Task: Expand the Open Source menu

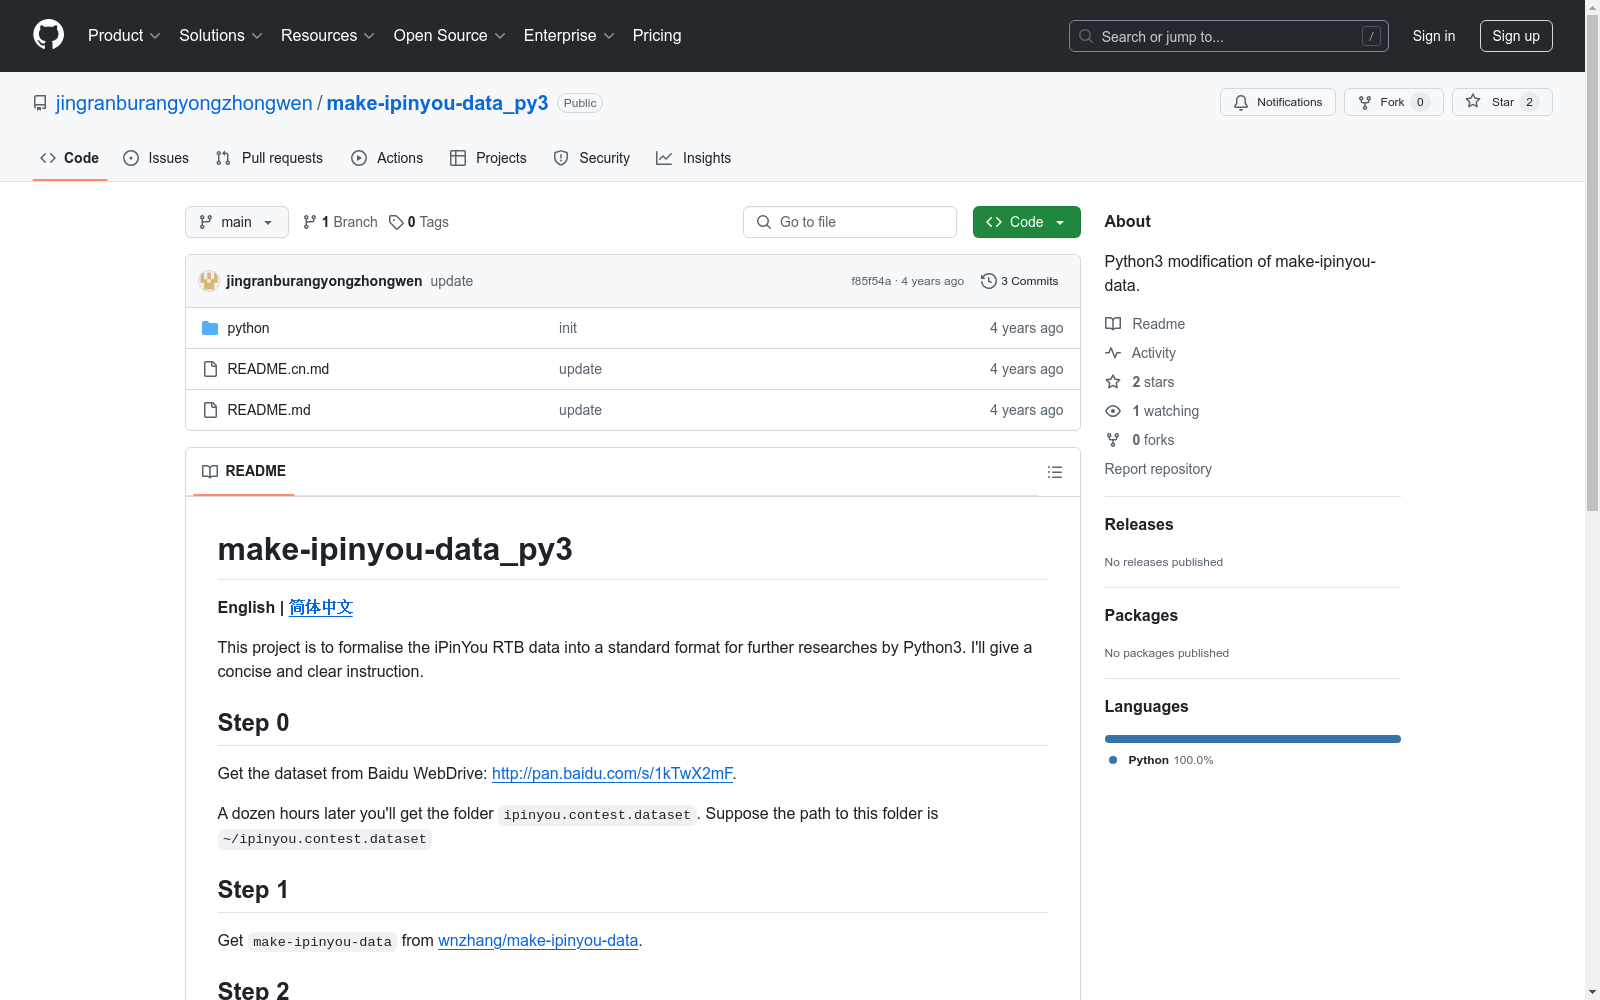Action: [x=449, y=35]
